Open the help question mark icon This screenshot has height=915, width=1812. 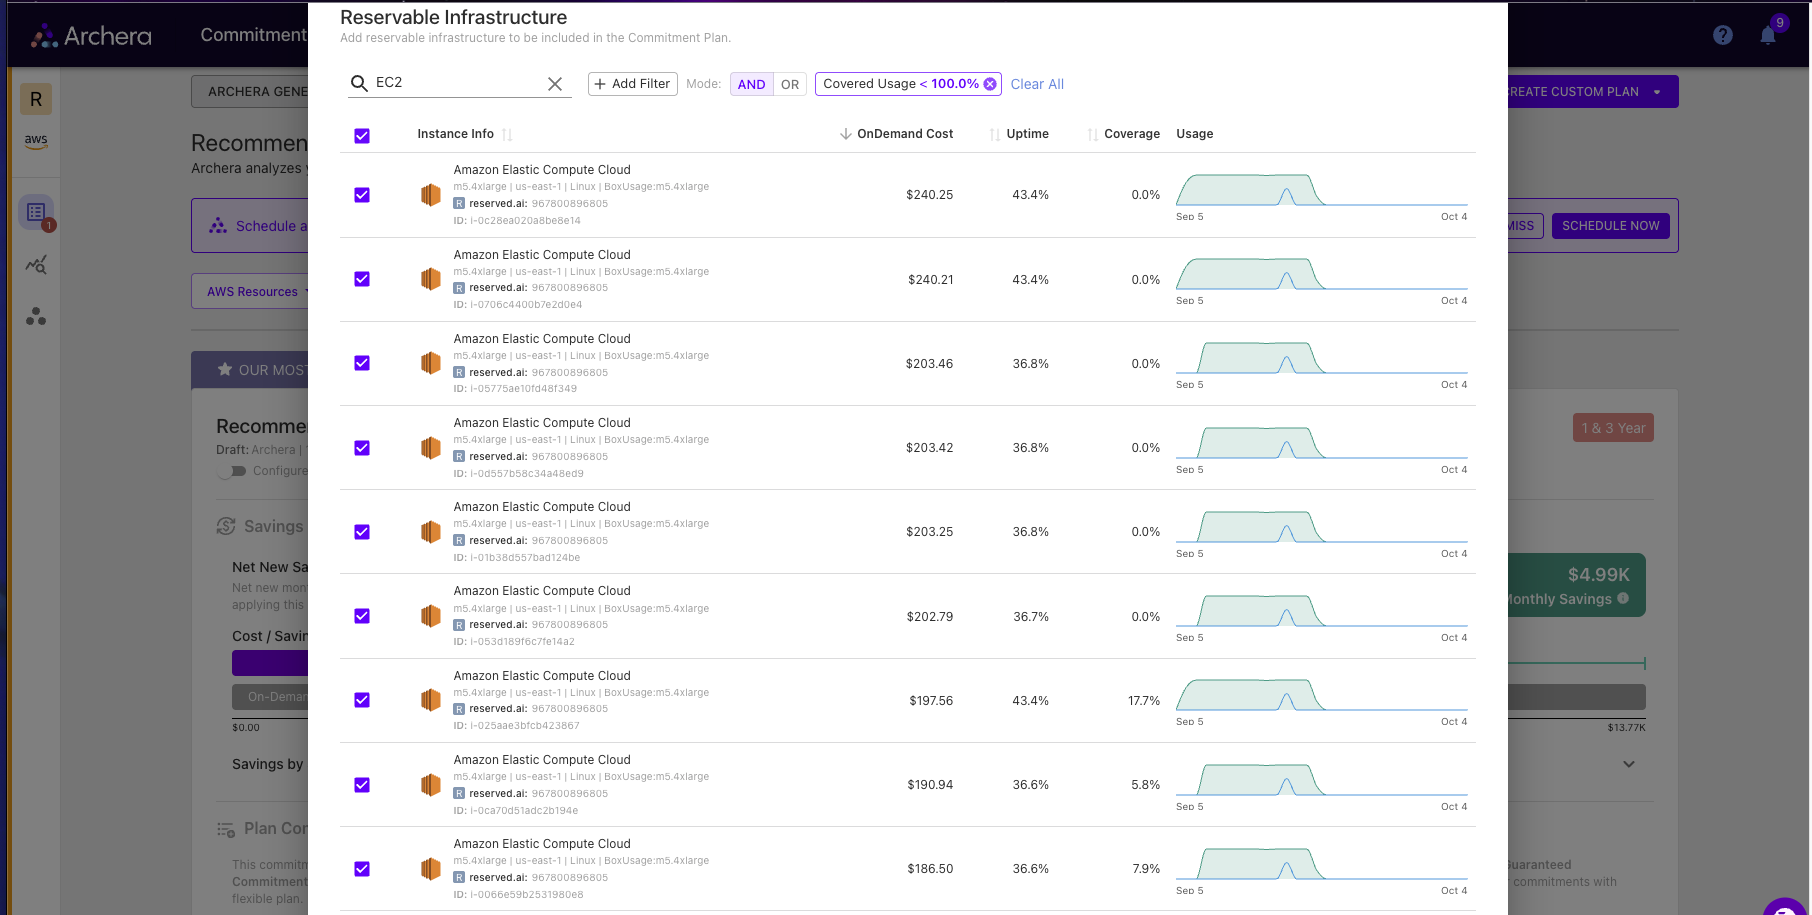tap(1723, 35)
